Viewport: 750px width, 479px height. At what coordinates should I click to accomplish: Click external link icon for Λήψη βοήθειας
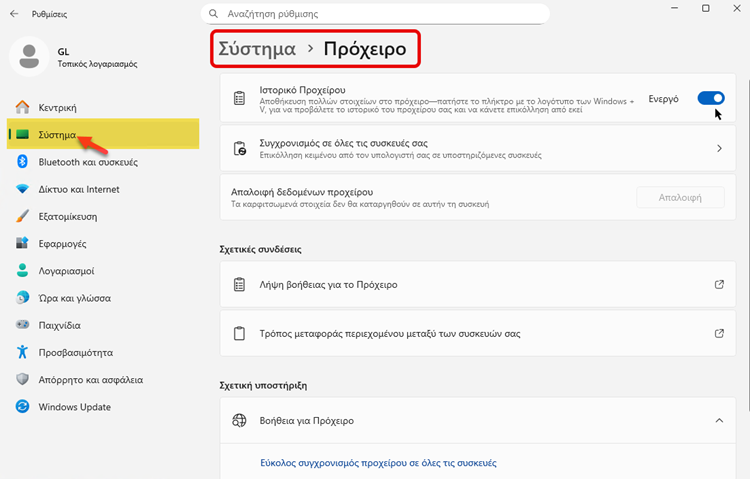click(x=719, y=284)
